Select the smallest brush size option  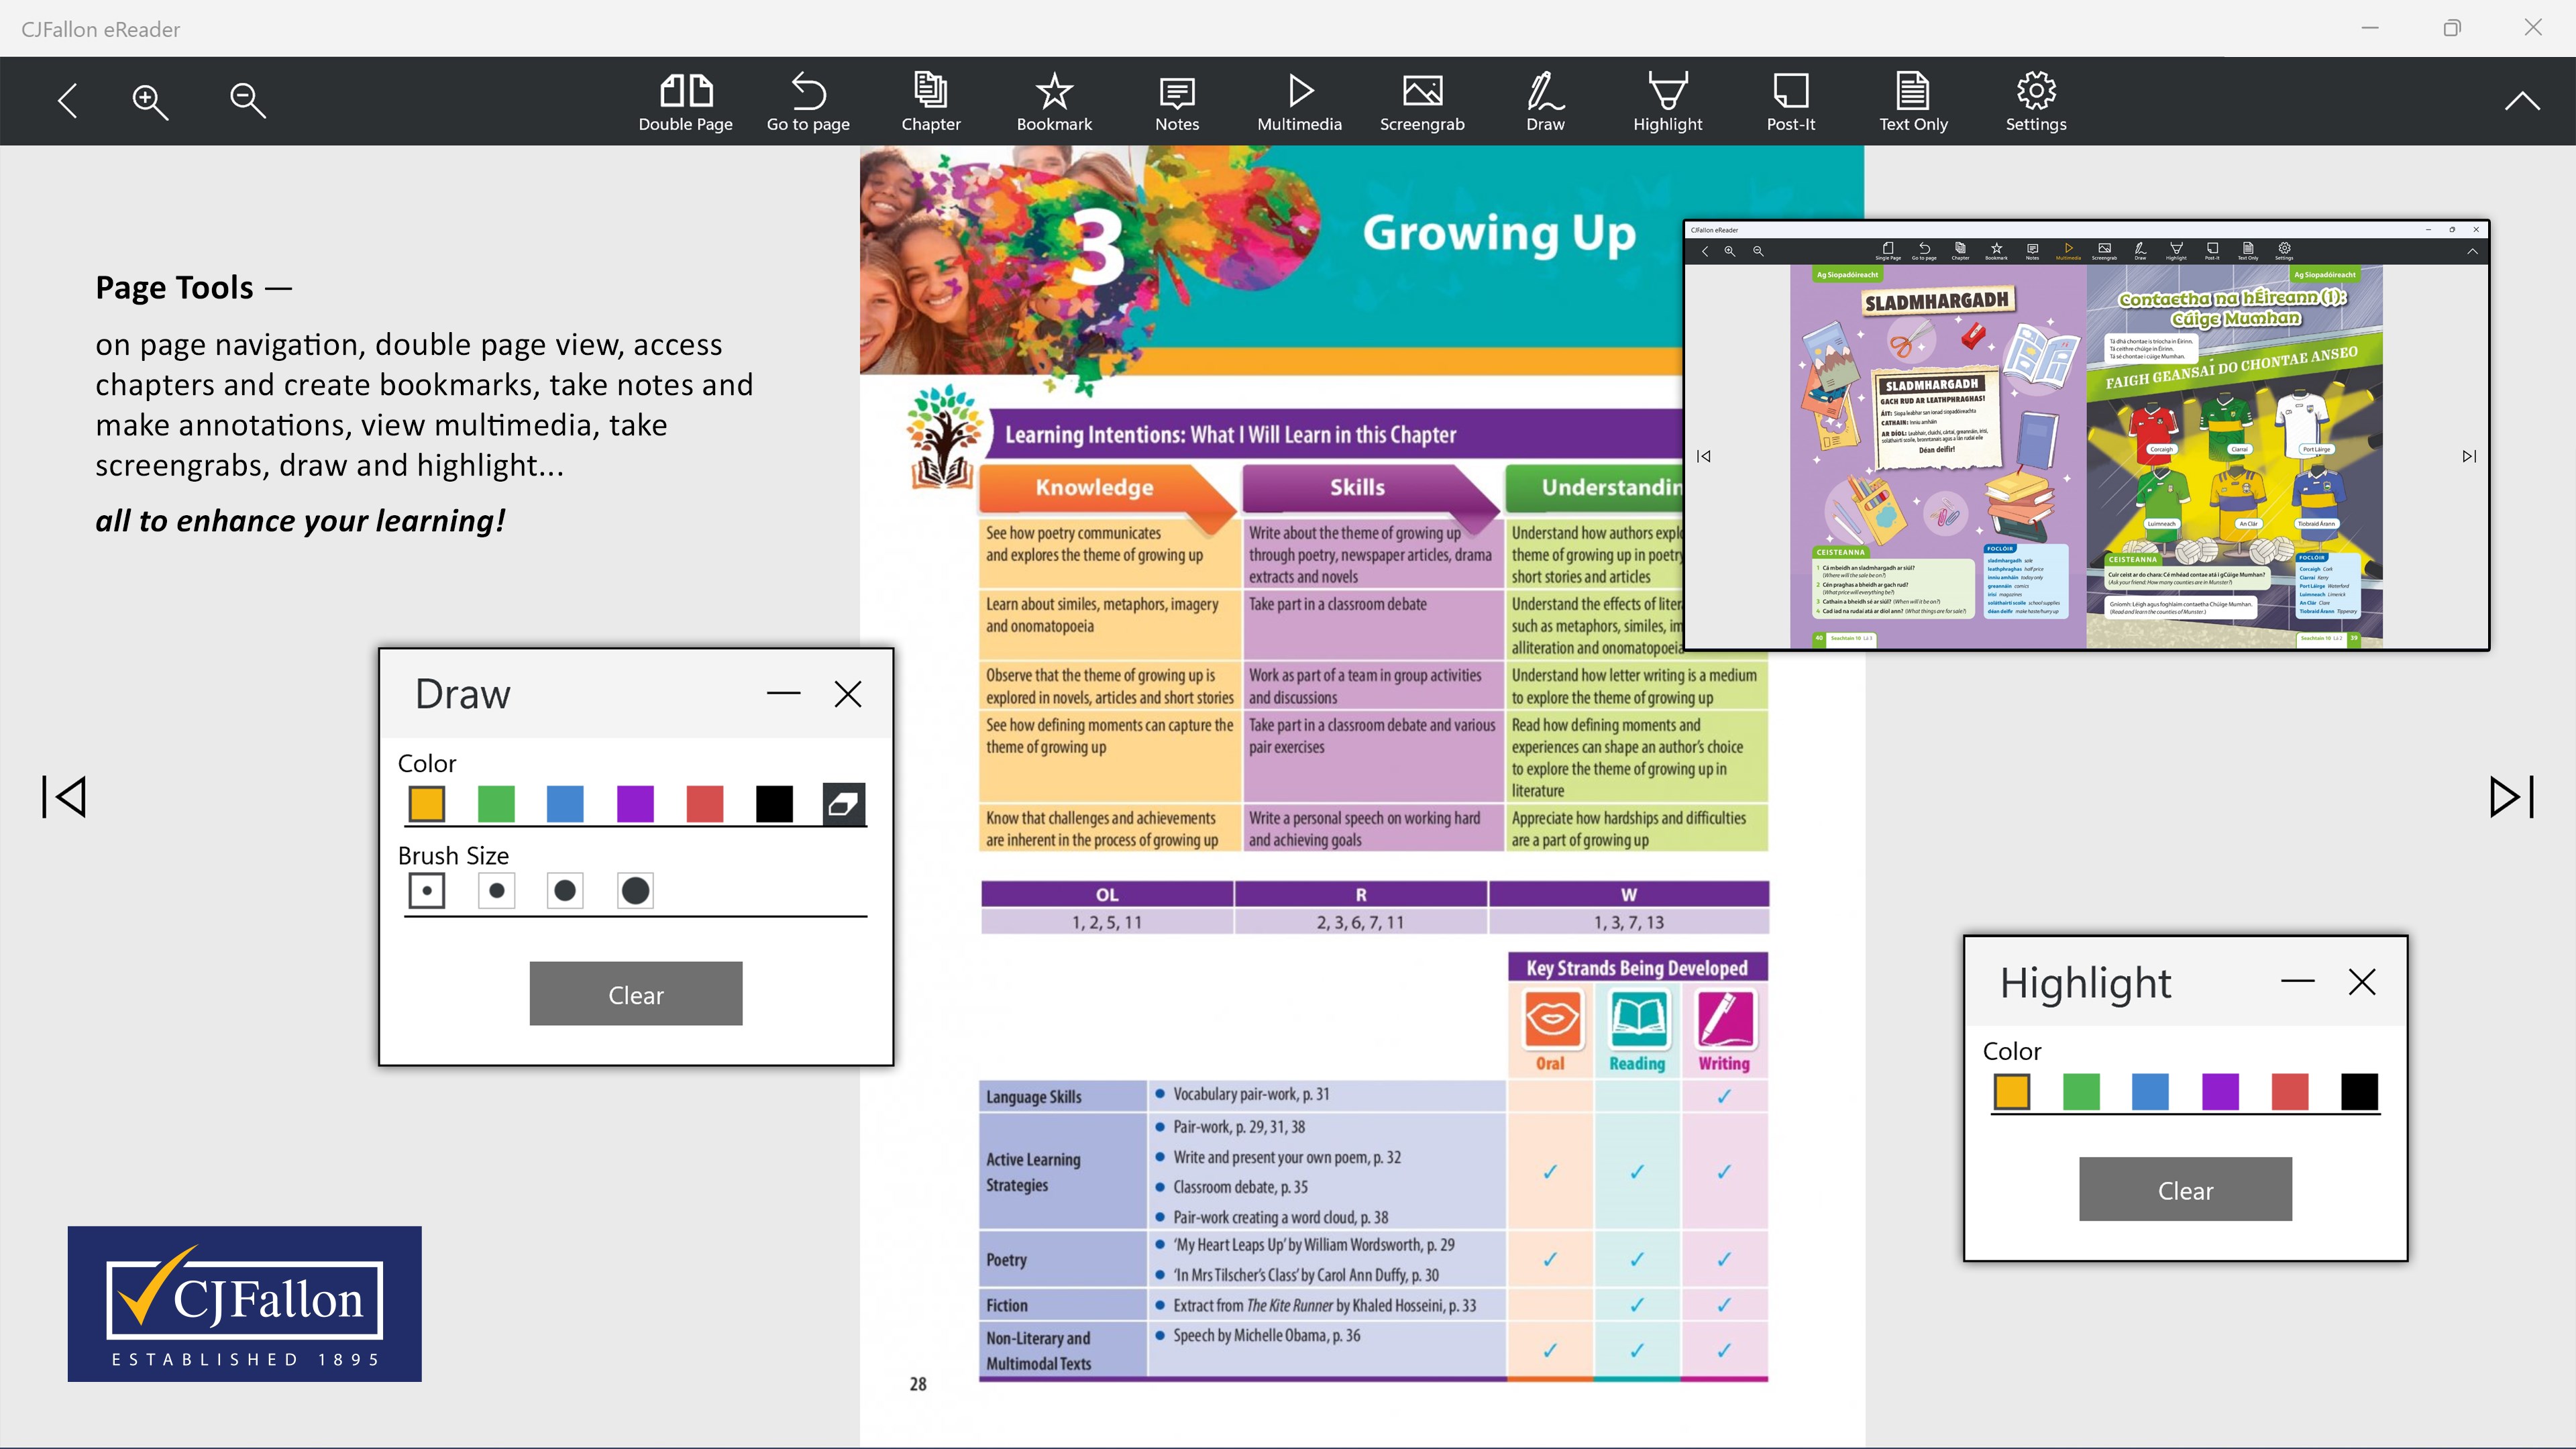tap(427, 891)
